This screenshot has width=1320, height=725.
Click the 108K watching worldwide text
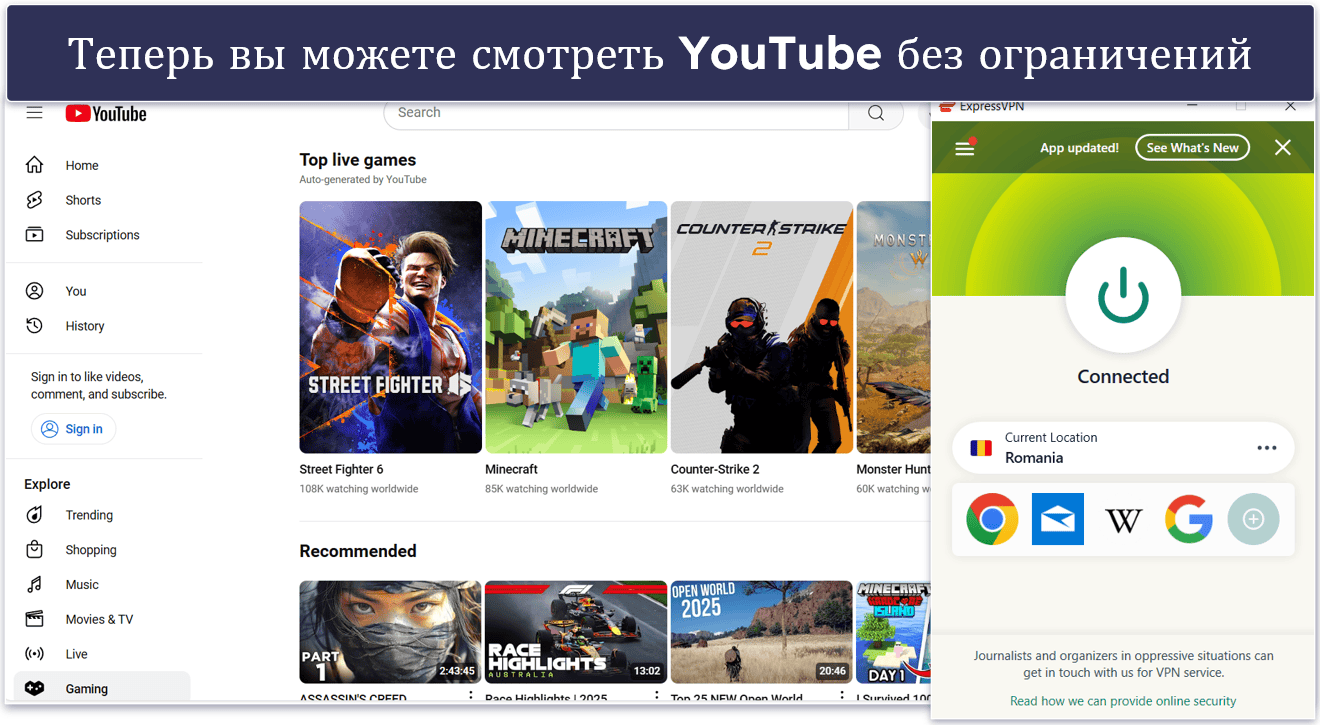[359, 489]
